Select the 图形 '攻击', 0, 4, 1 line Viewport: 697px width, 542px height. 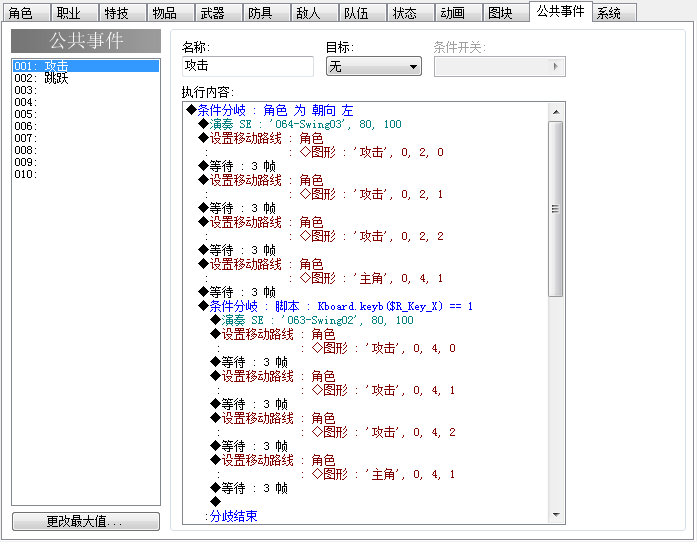[384, 390]
